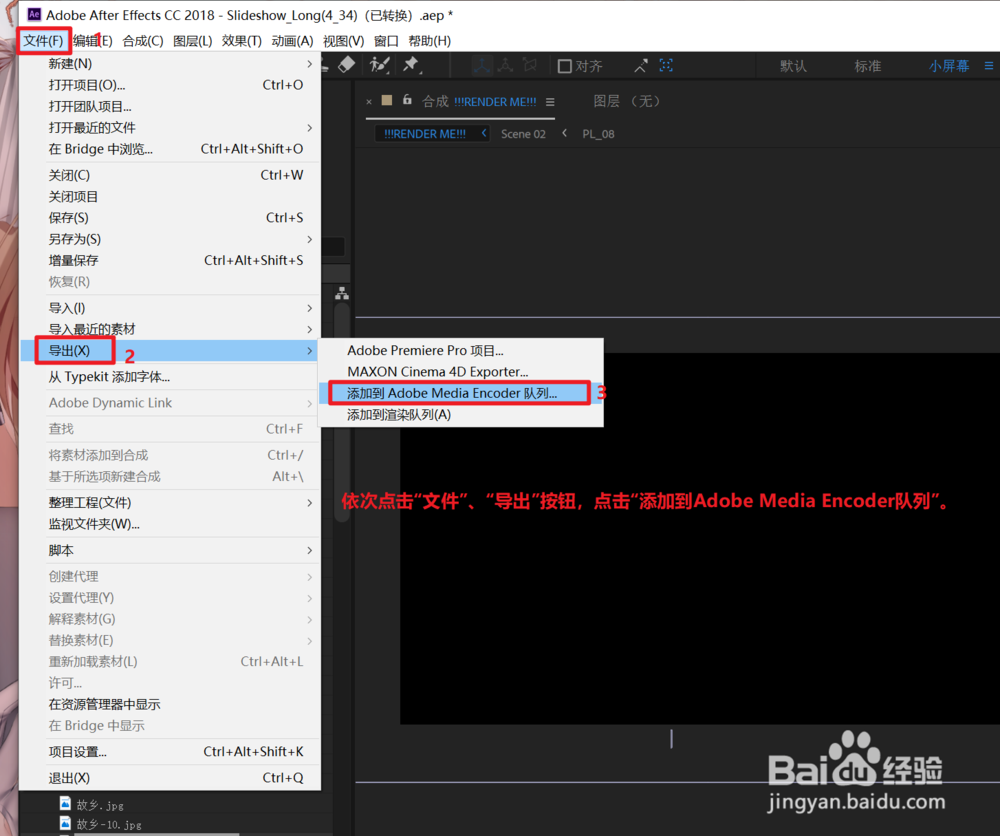Open the 导出(X) submenu

tap(170, 351)
